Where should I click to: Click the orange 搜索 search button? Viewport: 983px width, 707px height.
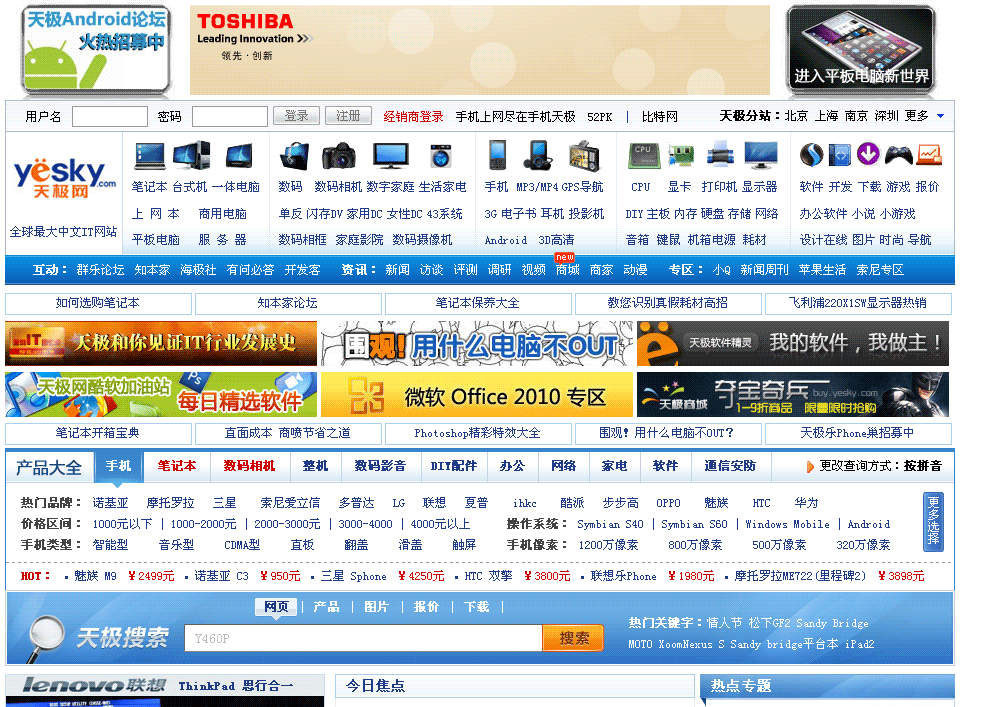[x=574, y=638]
